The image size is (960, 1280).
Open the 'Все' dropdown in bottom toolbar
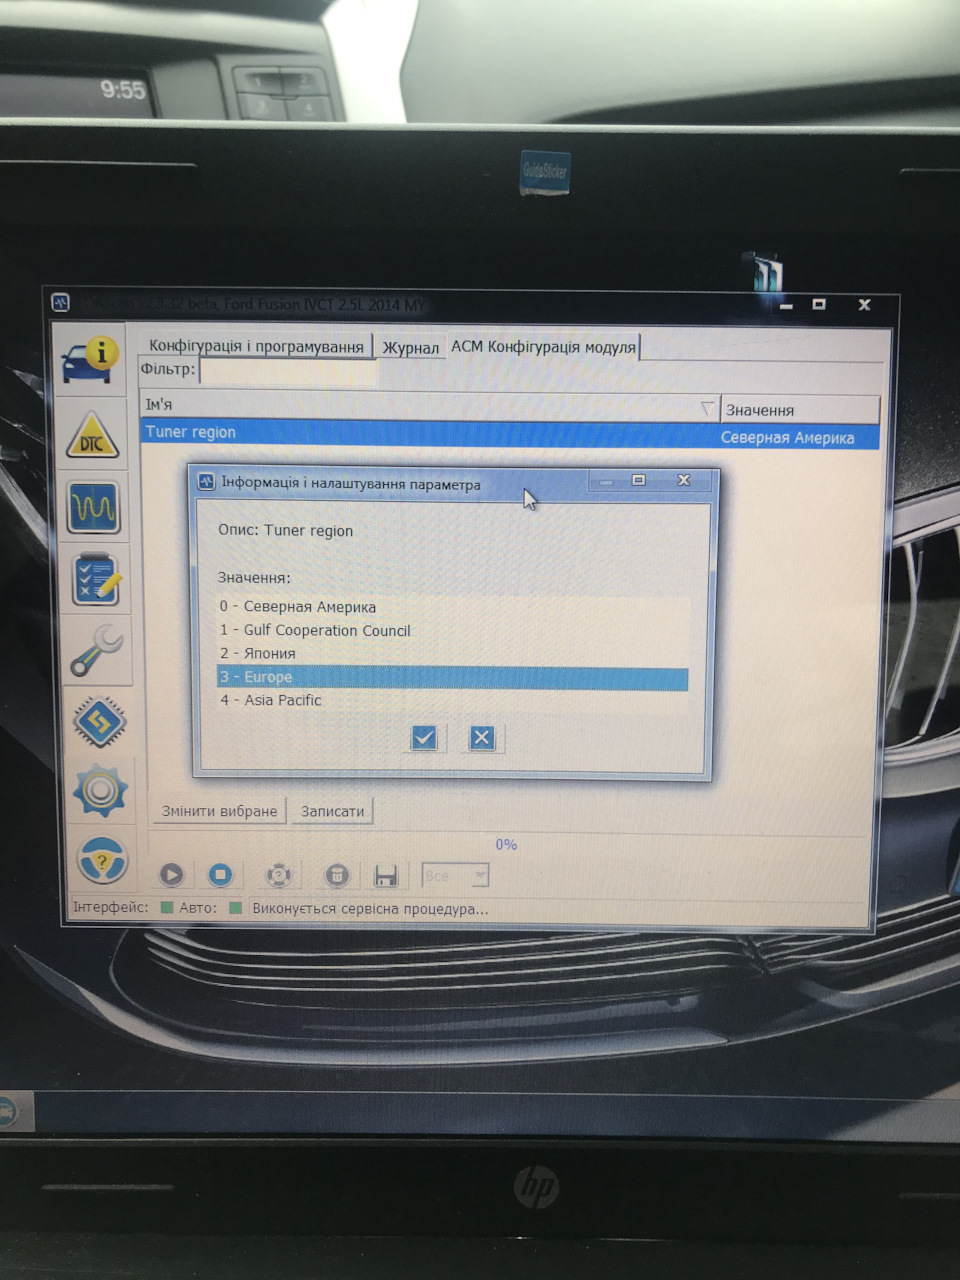pos(455,876)
